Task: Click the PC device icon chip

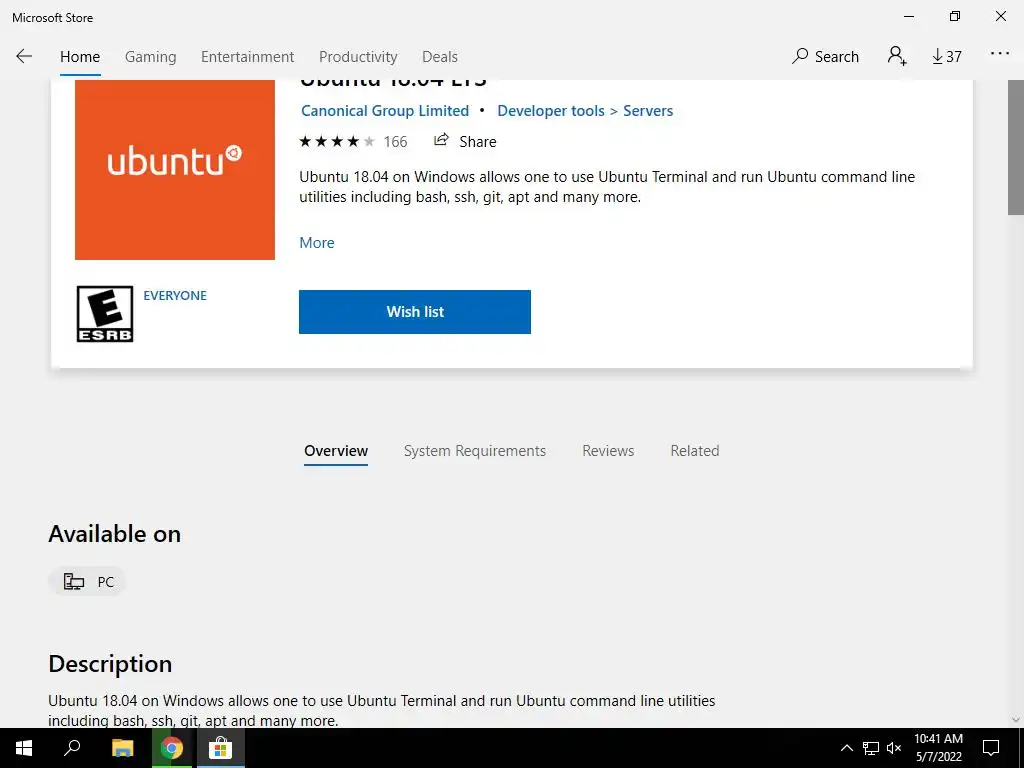Action: [x=88, y=582]
